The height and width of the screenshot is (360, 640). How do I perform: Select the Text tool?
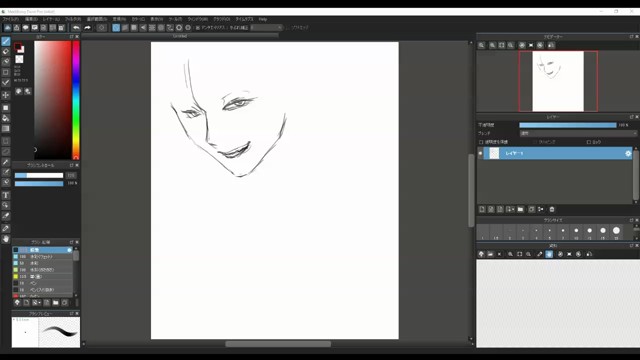[6, 195]
